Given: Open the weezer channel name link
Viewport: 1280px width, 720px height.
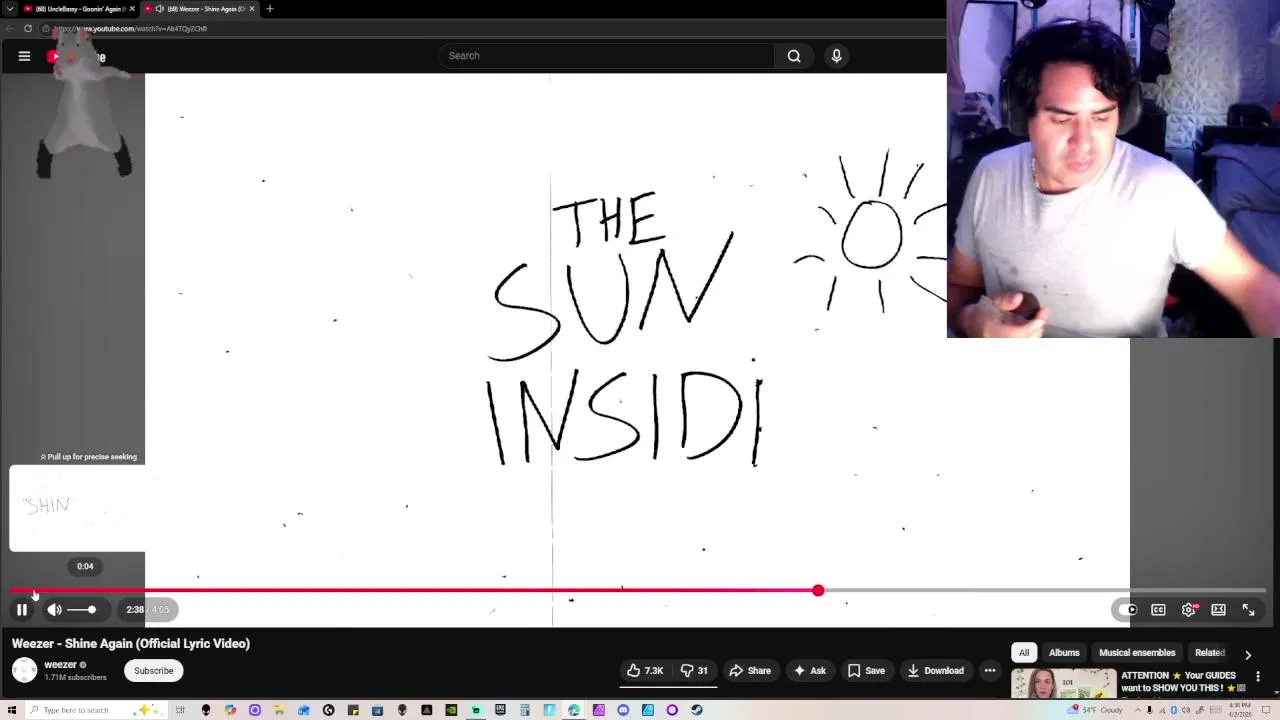Looking at the screenshot, I should pos(60,664).
